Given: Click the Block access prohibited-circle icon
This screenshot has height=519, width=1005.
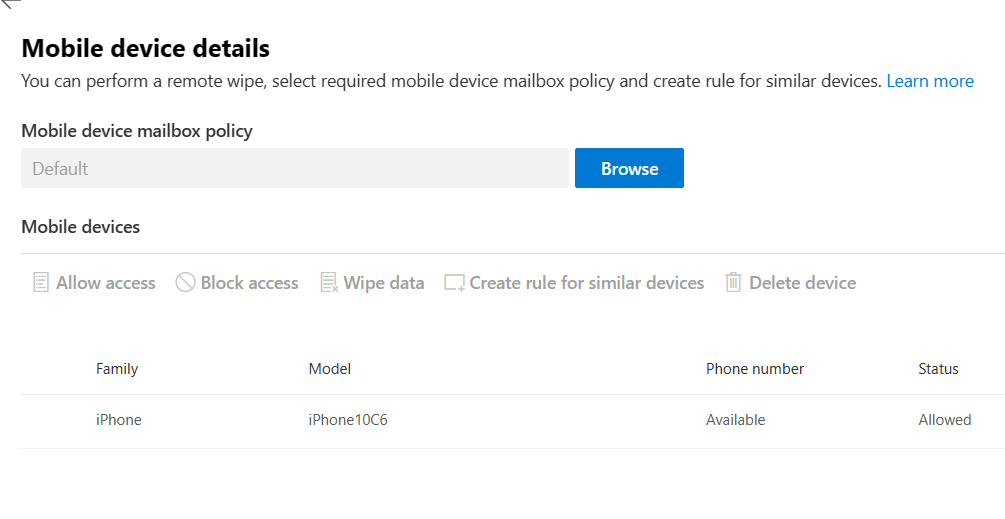Looking at the screenshot, I should (x=185, y=283).
